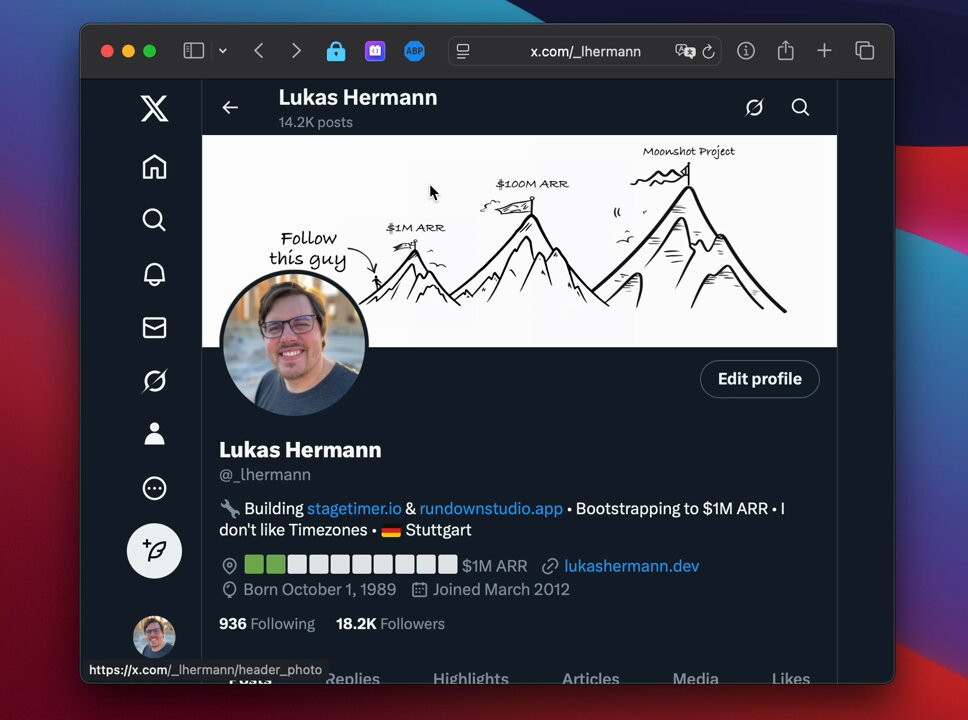Click the translate icon in address bar
Screen dimensions: 968x720
(x=685, y=51)
